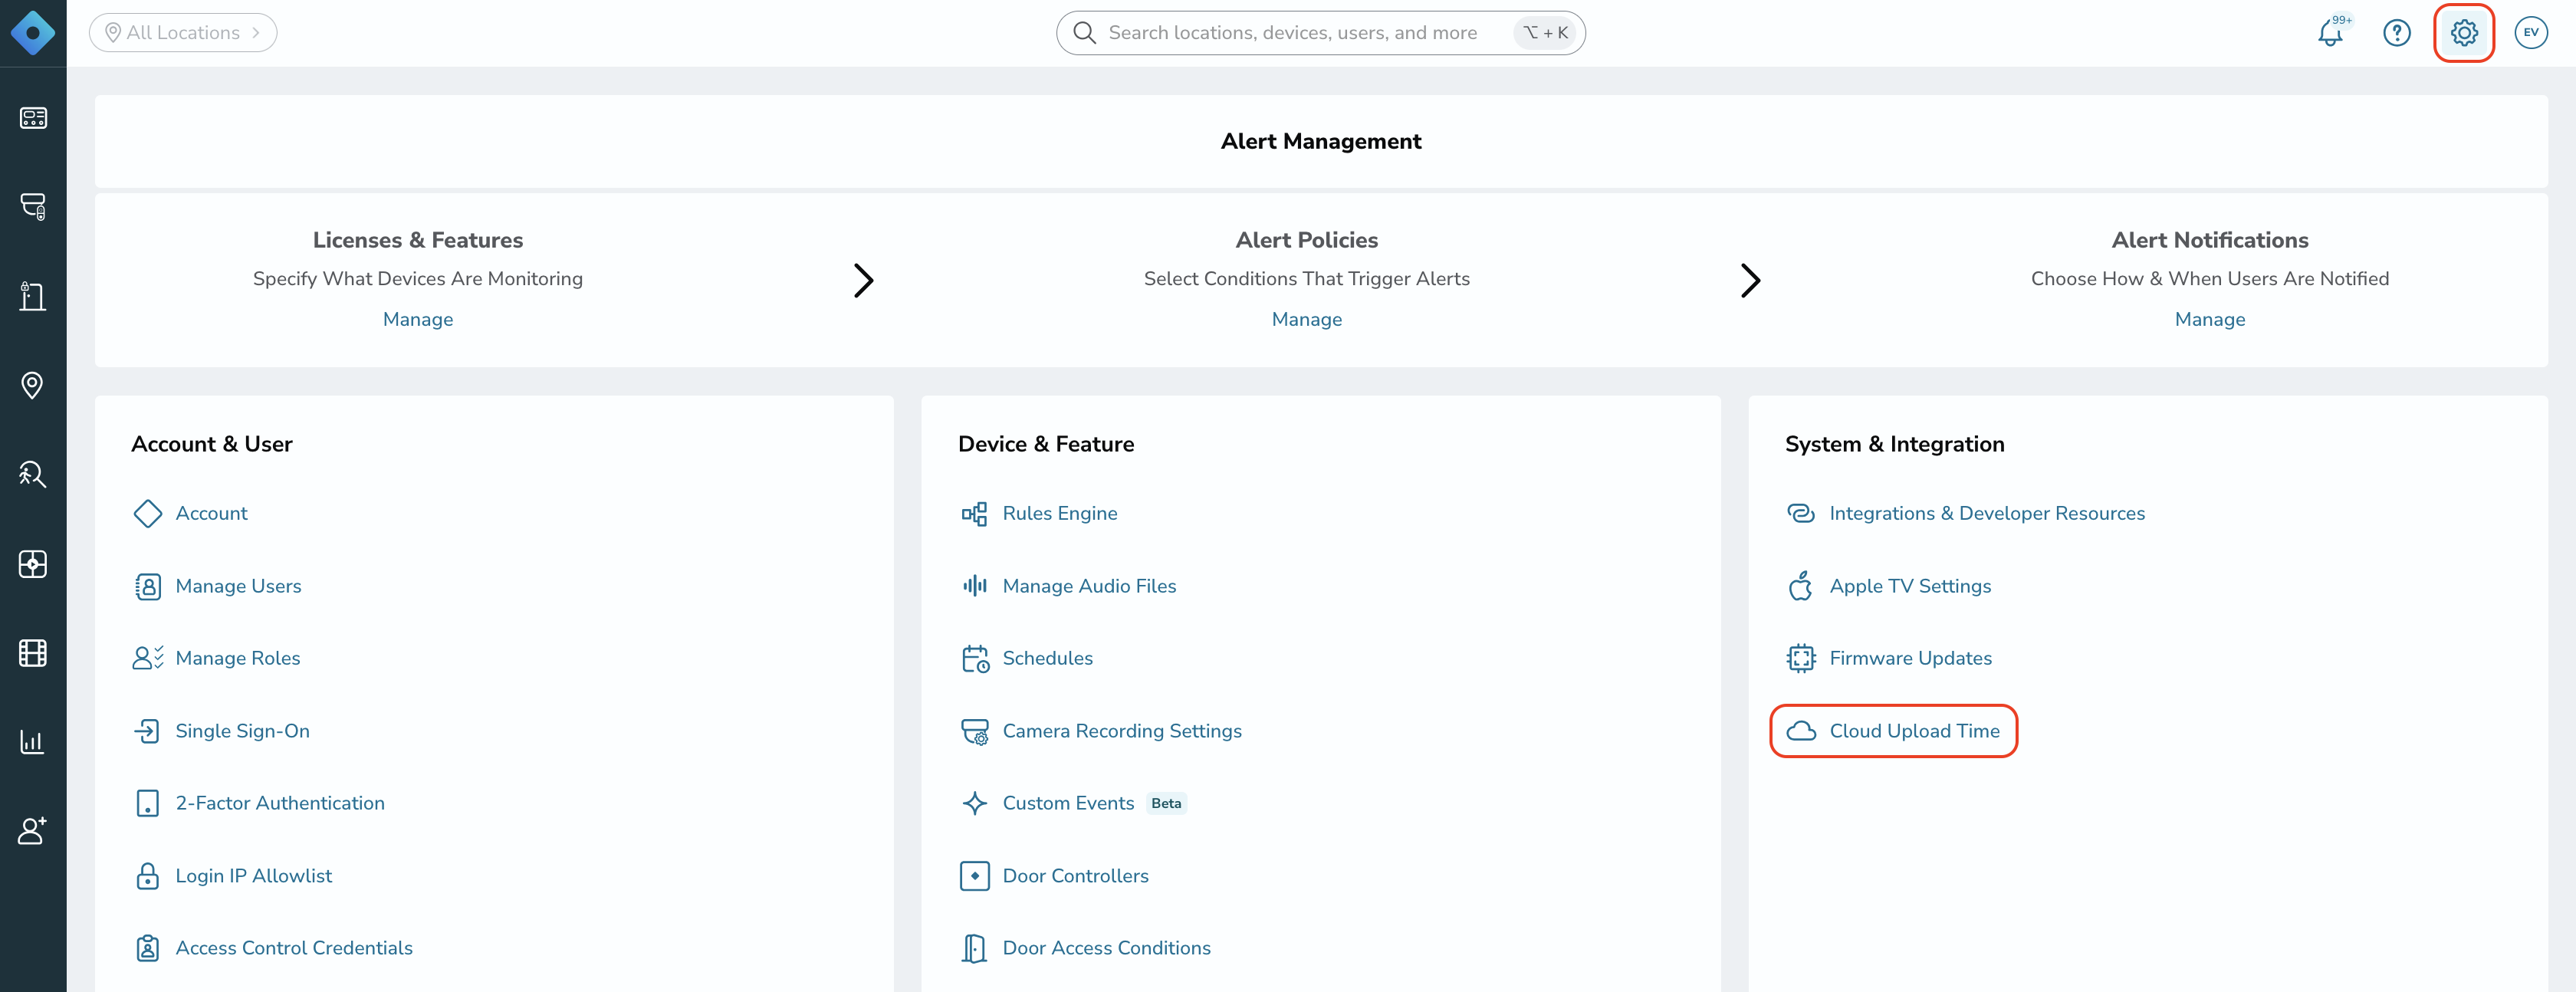Open the locations pin in sidebar
This screenshot has height=992, width=2576.
pyautogui.click(x=33, y=385)
